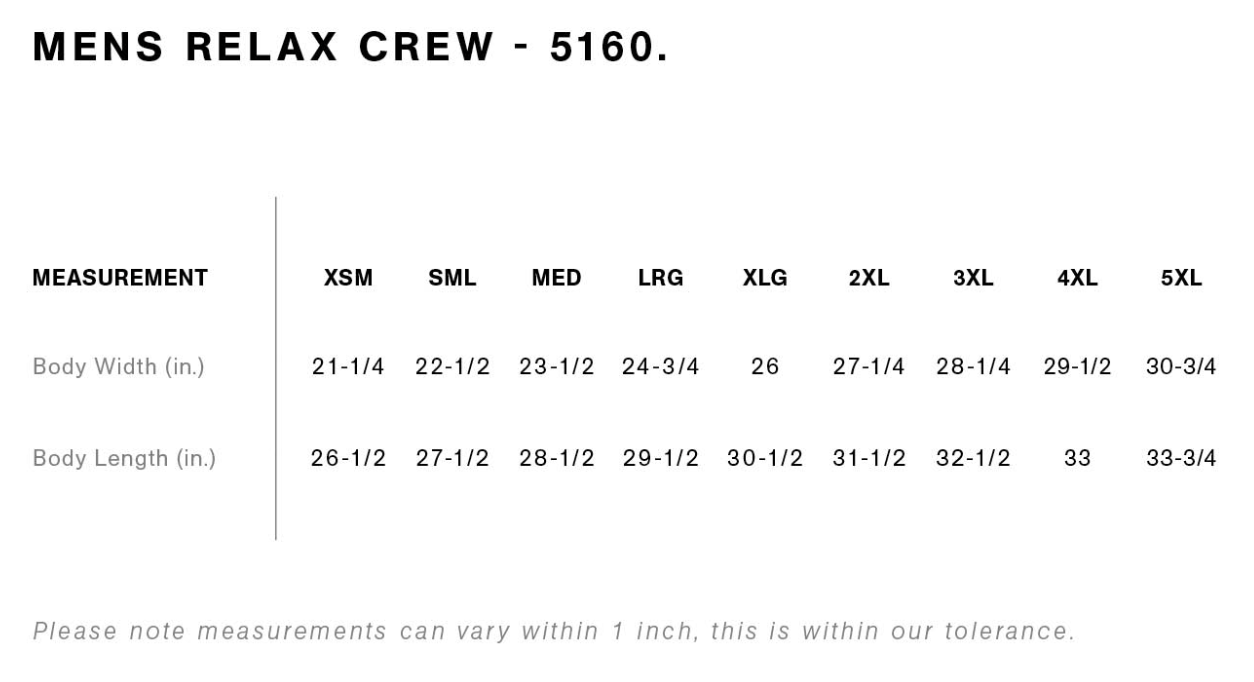
Task: Click the MED size header
Action: point(556,279)
